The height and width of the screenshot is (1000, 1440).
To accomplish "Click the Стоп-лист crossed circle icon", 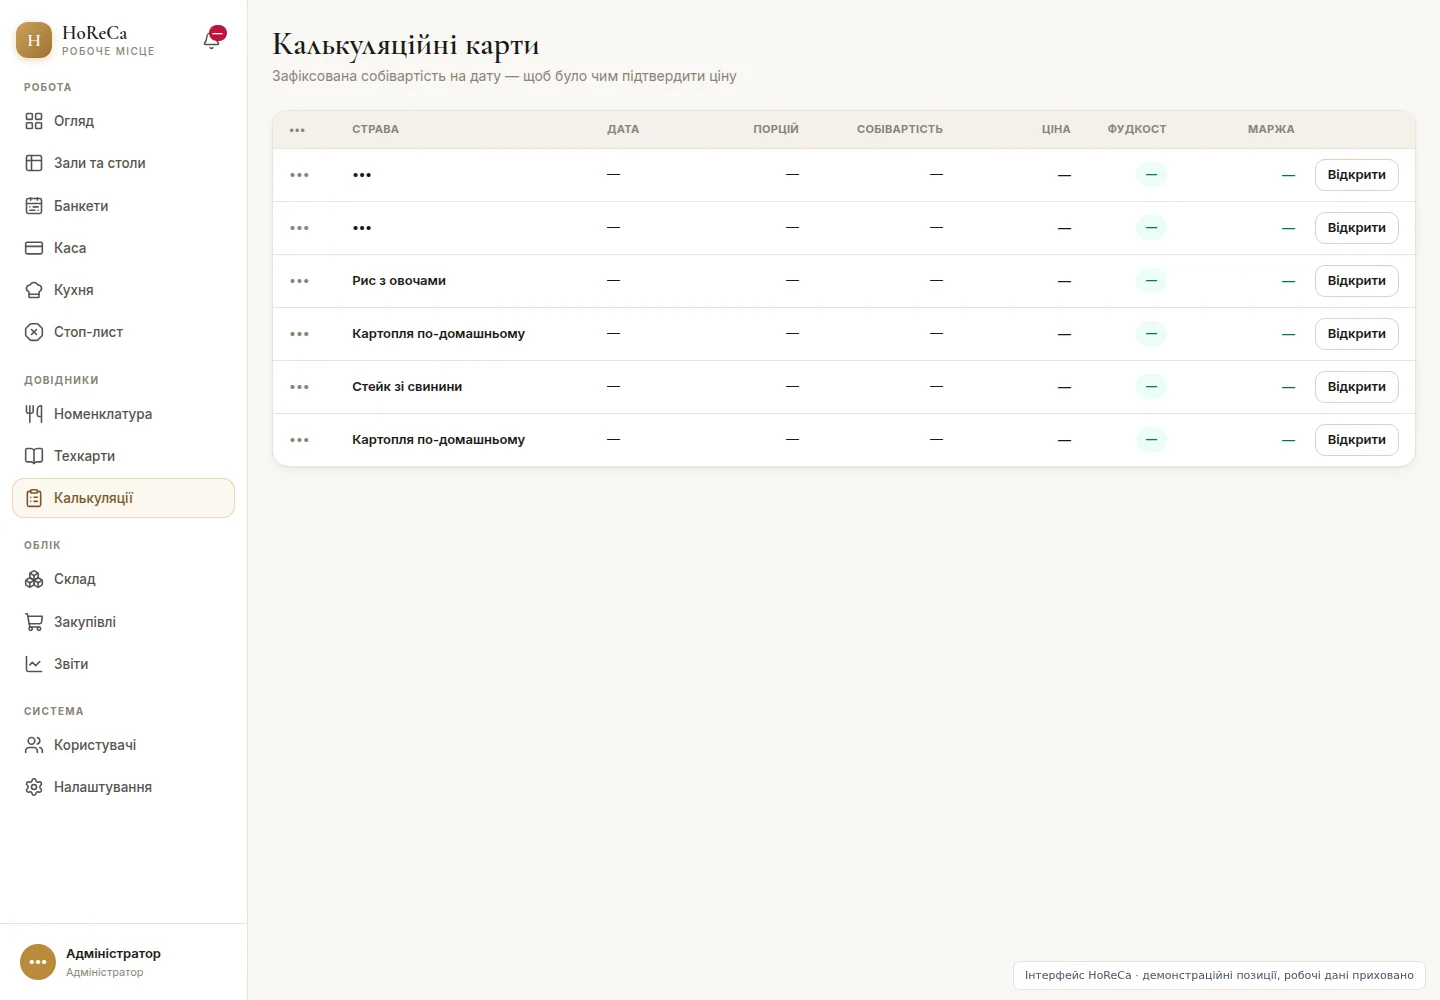I will (34, 332).
